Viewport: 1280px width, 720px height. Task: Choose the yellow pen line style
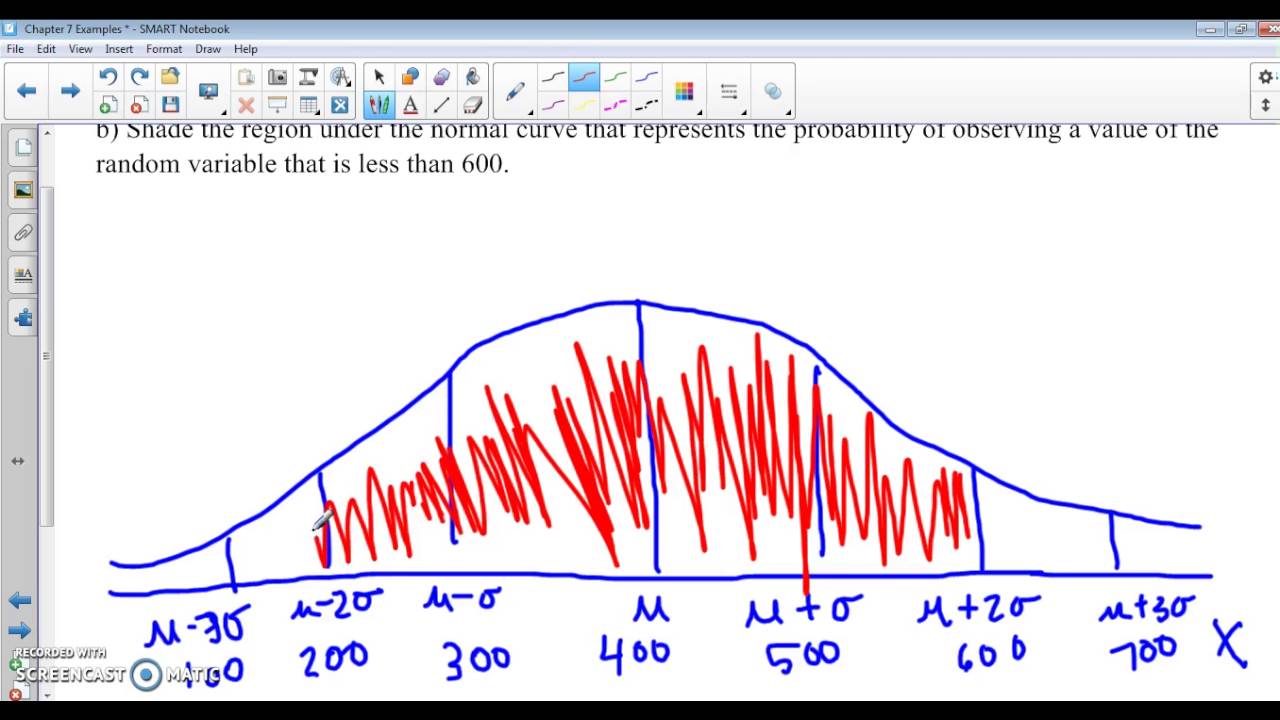pyautogui.click(x=584, y=105)
